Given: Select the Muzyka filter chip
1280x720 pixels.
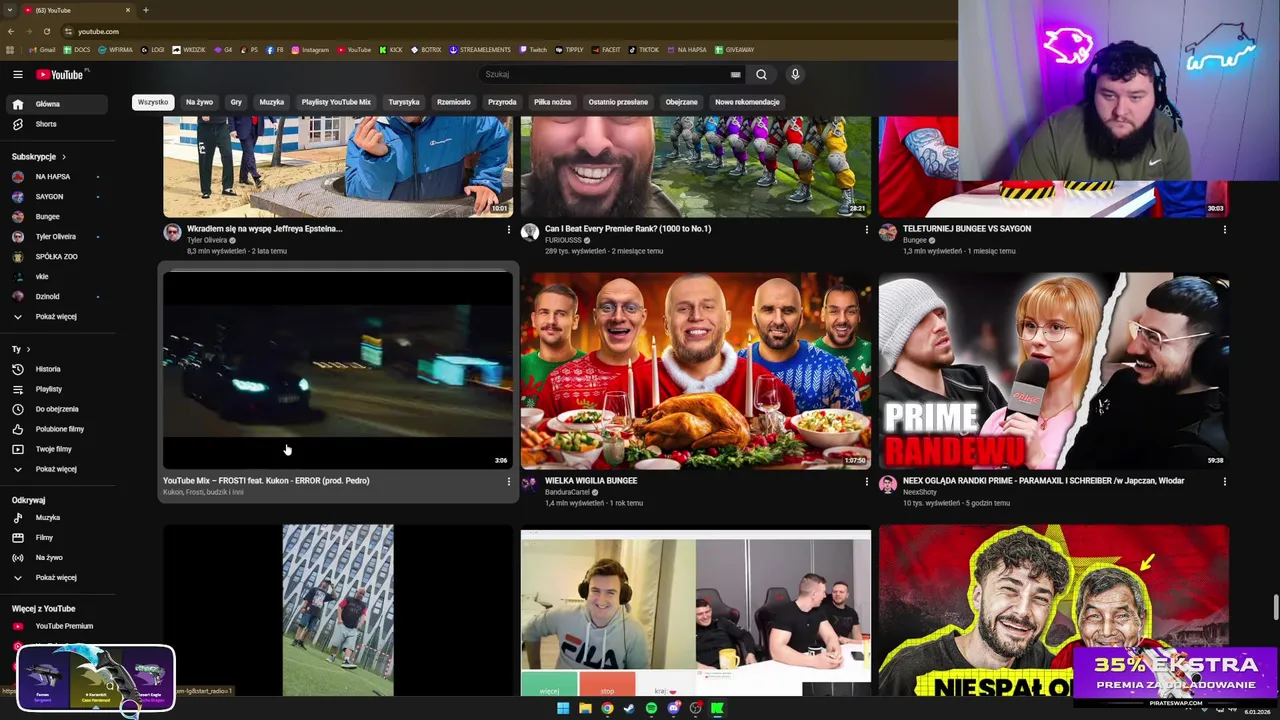Looking at the screenshot, I should tap(272, 102).
